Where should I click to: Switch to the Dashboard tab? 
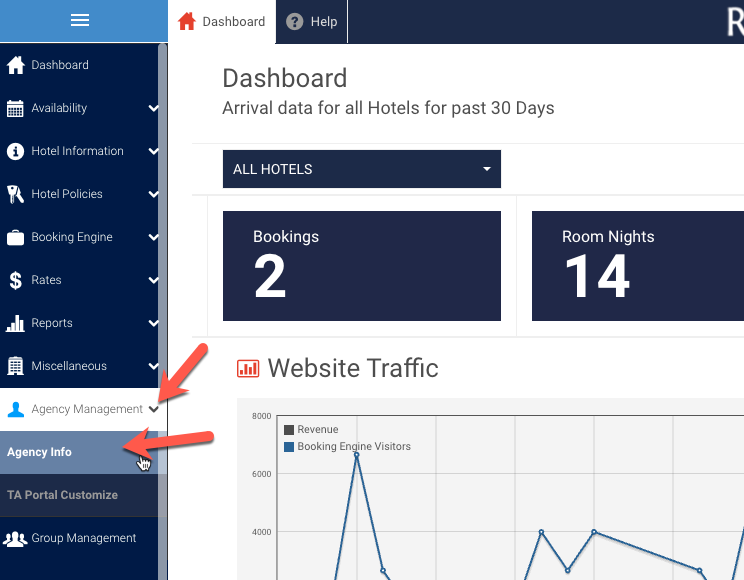click(x=222, y=21)
